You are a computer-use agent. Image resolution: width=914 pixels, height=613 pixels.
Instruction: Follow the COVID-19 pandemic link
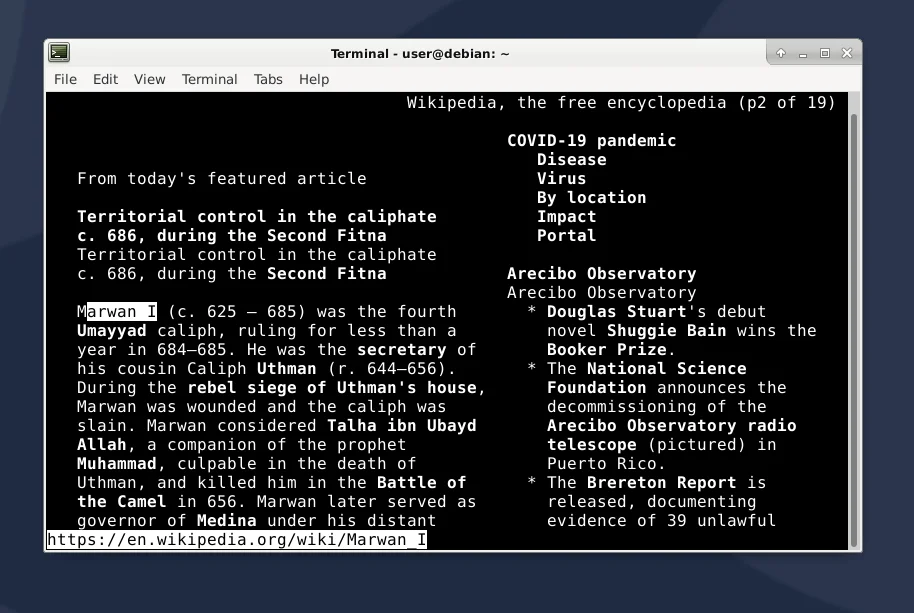[592, 140]
